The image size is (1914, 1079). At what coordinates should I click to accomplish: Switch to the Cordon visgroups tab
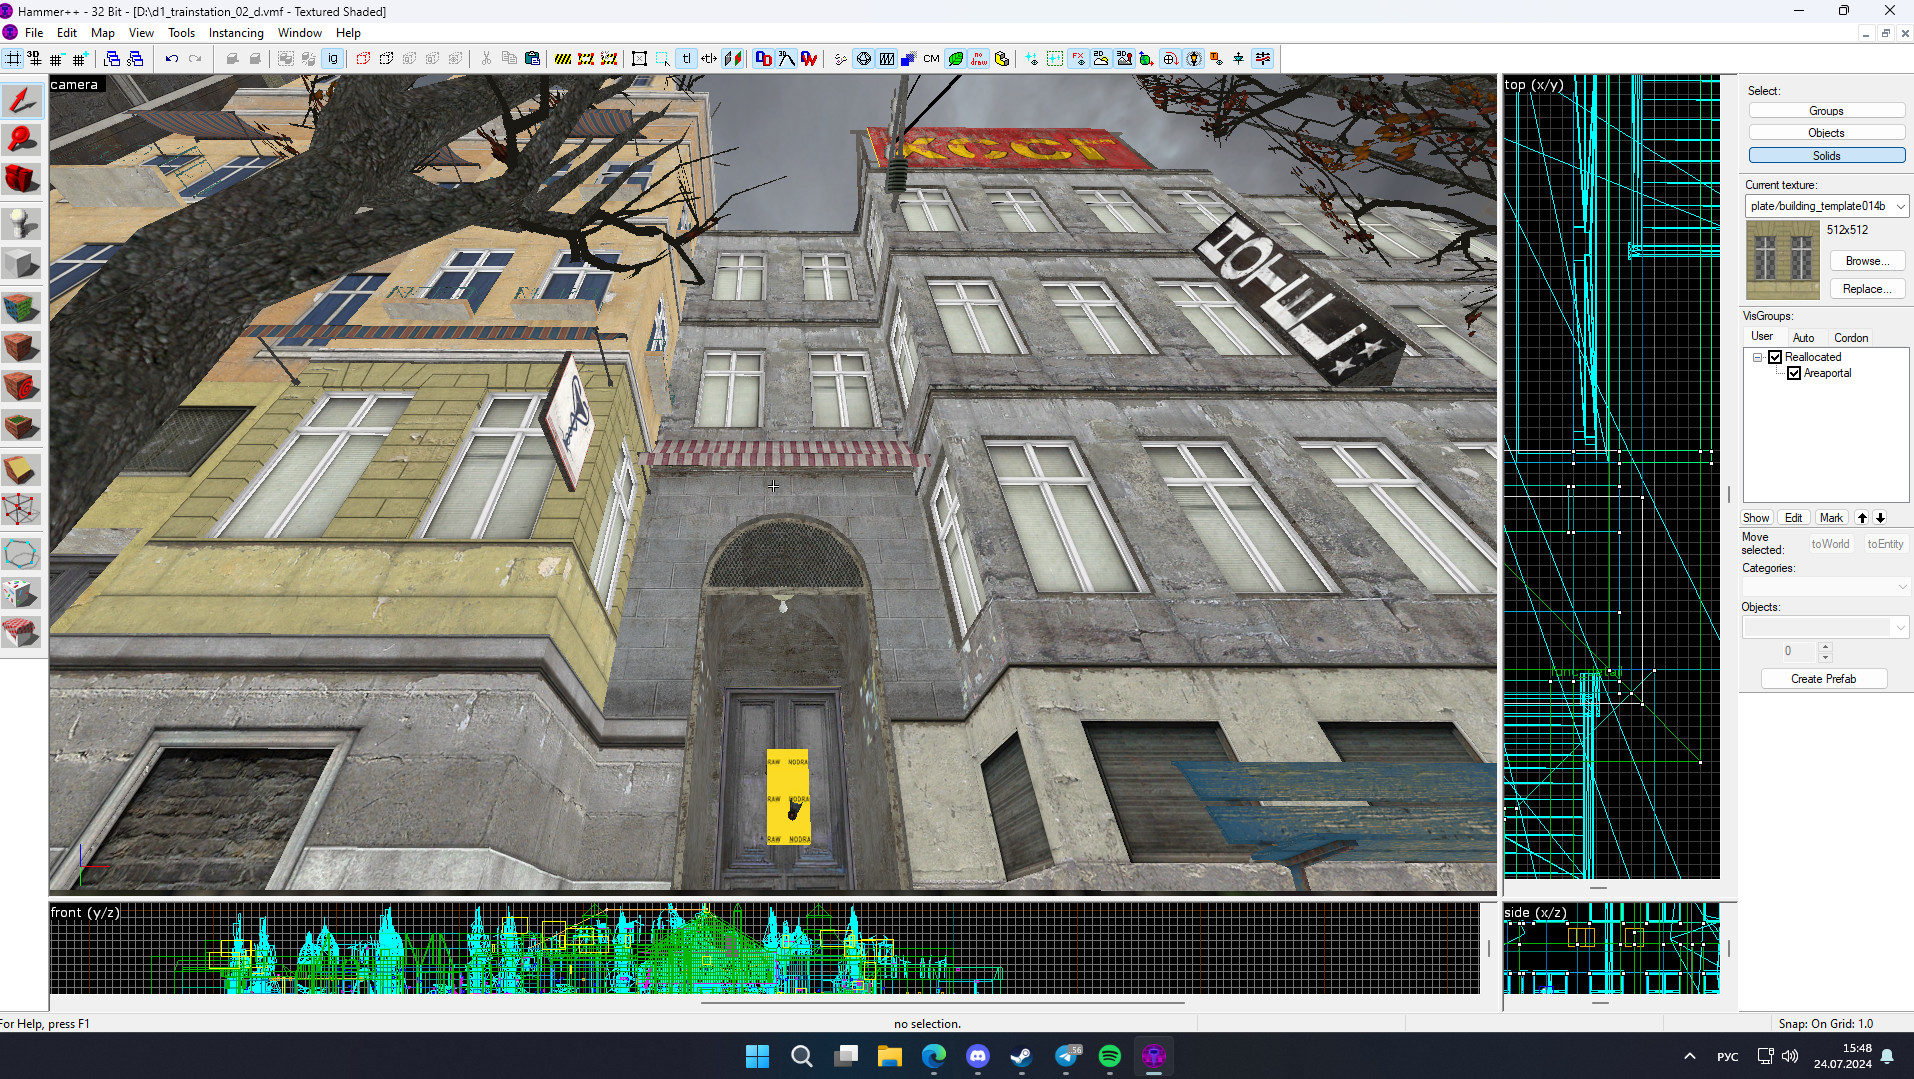[x=1850, y=337]
